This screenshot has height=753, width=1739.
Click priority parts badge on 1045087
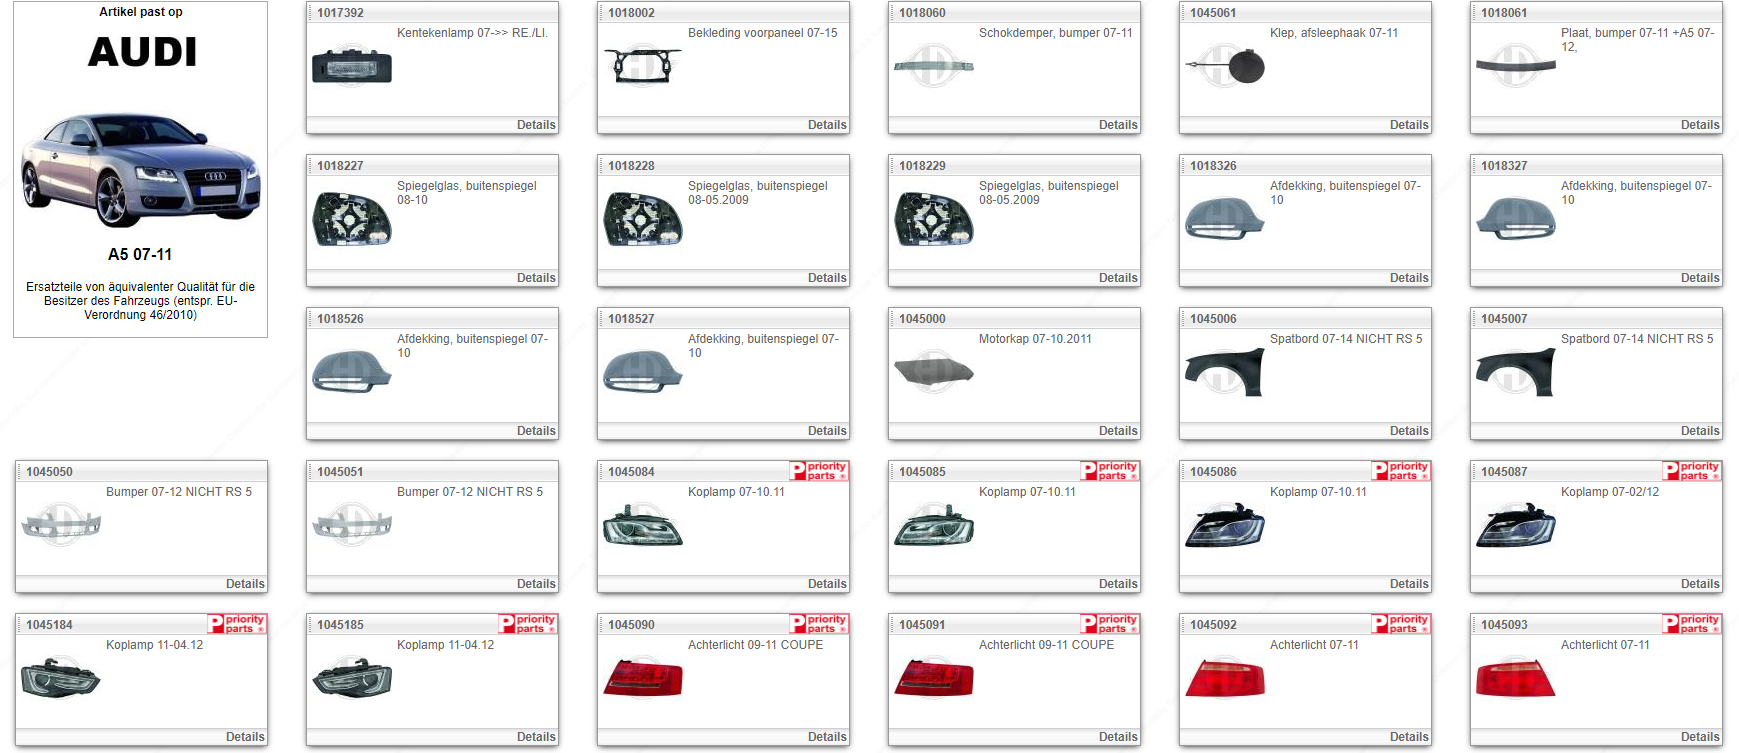(1692, 471)
